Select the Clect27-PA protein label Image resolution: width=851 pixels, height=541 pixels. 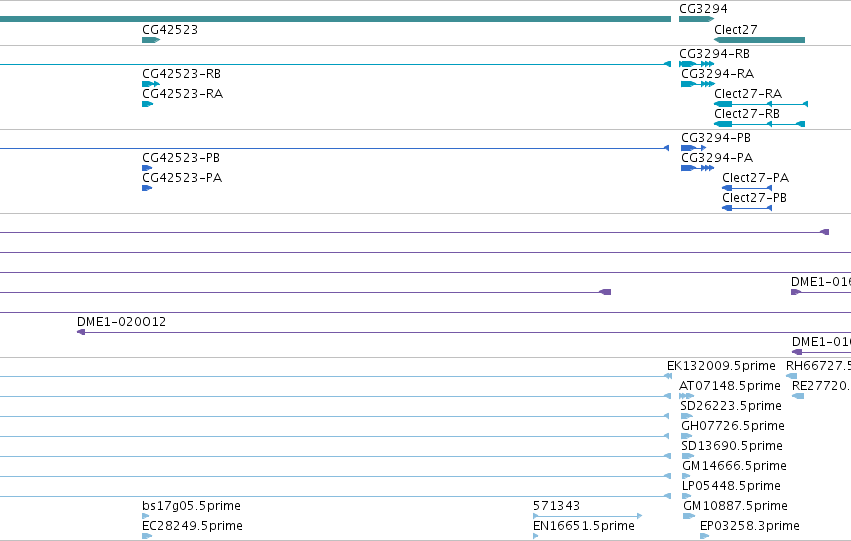pyautogui.click(x=755, y=178)
